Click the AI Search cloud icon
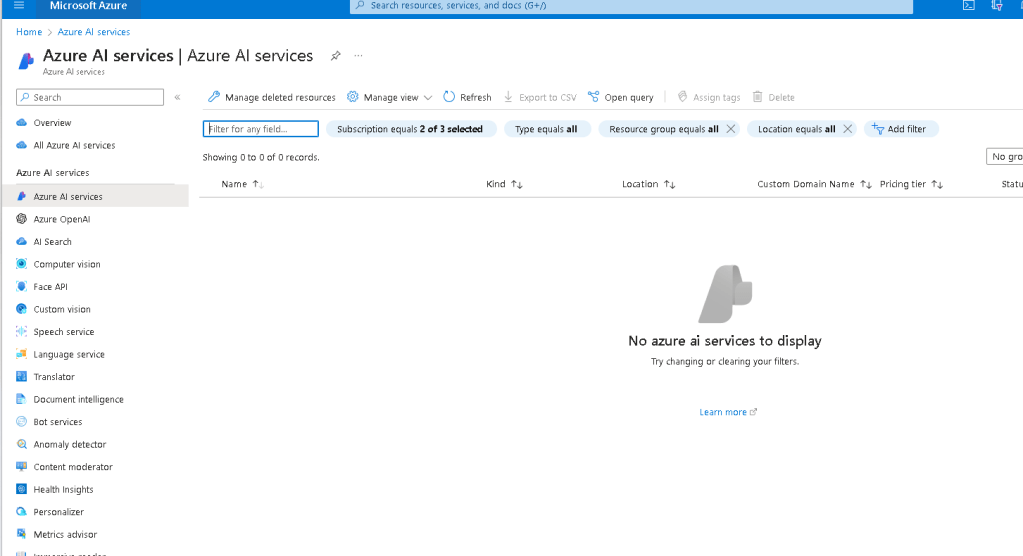This screenshot has height=556, width=1023. pyautogui.click(x=22, y=241)
